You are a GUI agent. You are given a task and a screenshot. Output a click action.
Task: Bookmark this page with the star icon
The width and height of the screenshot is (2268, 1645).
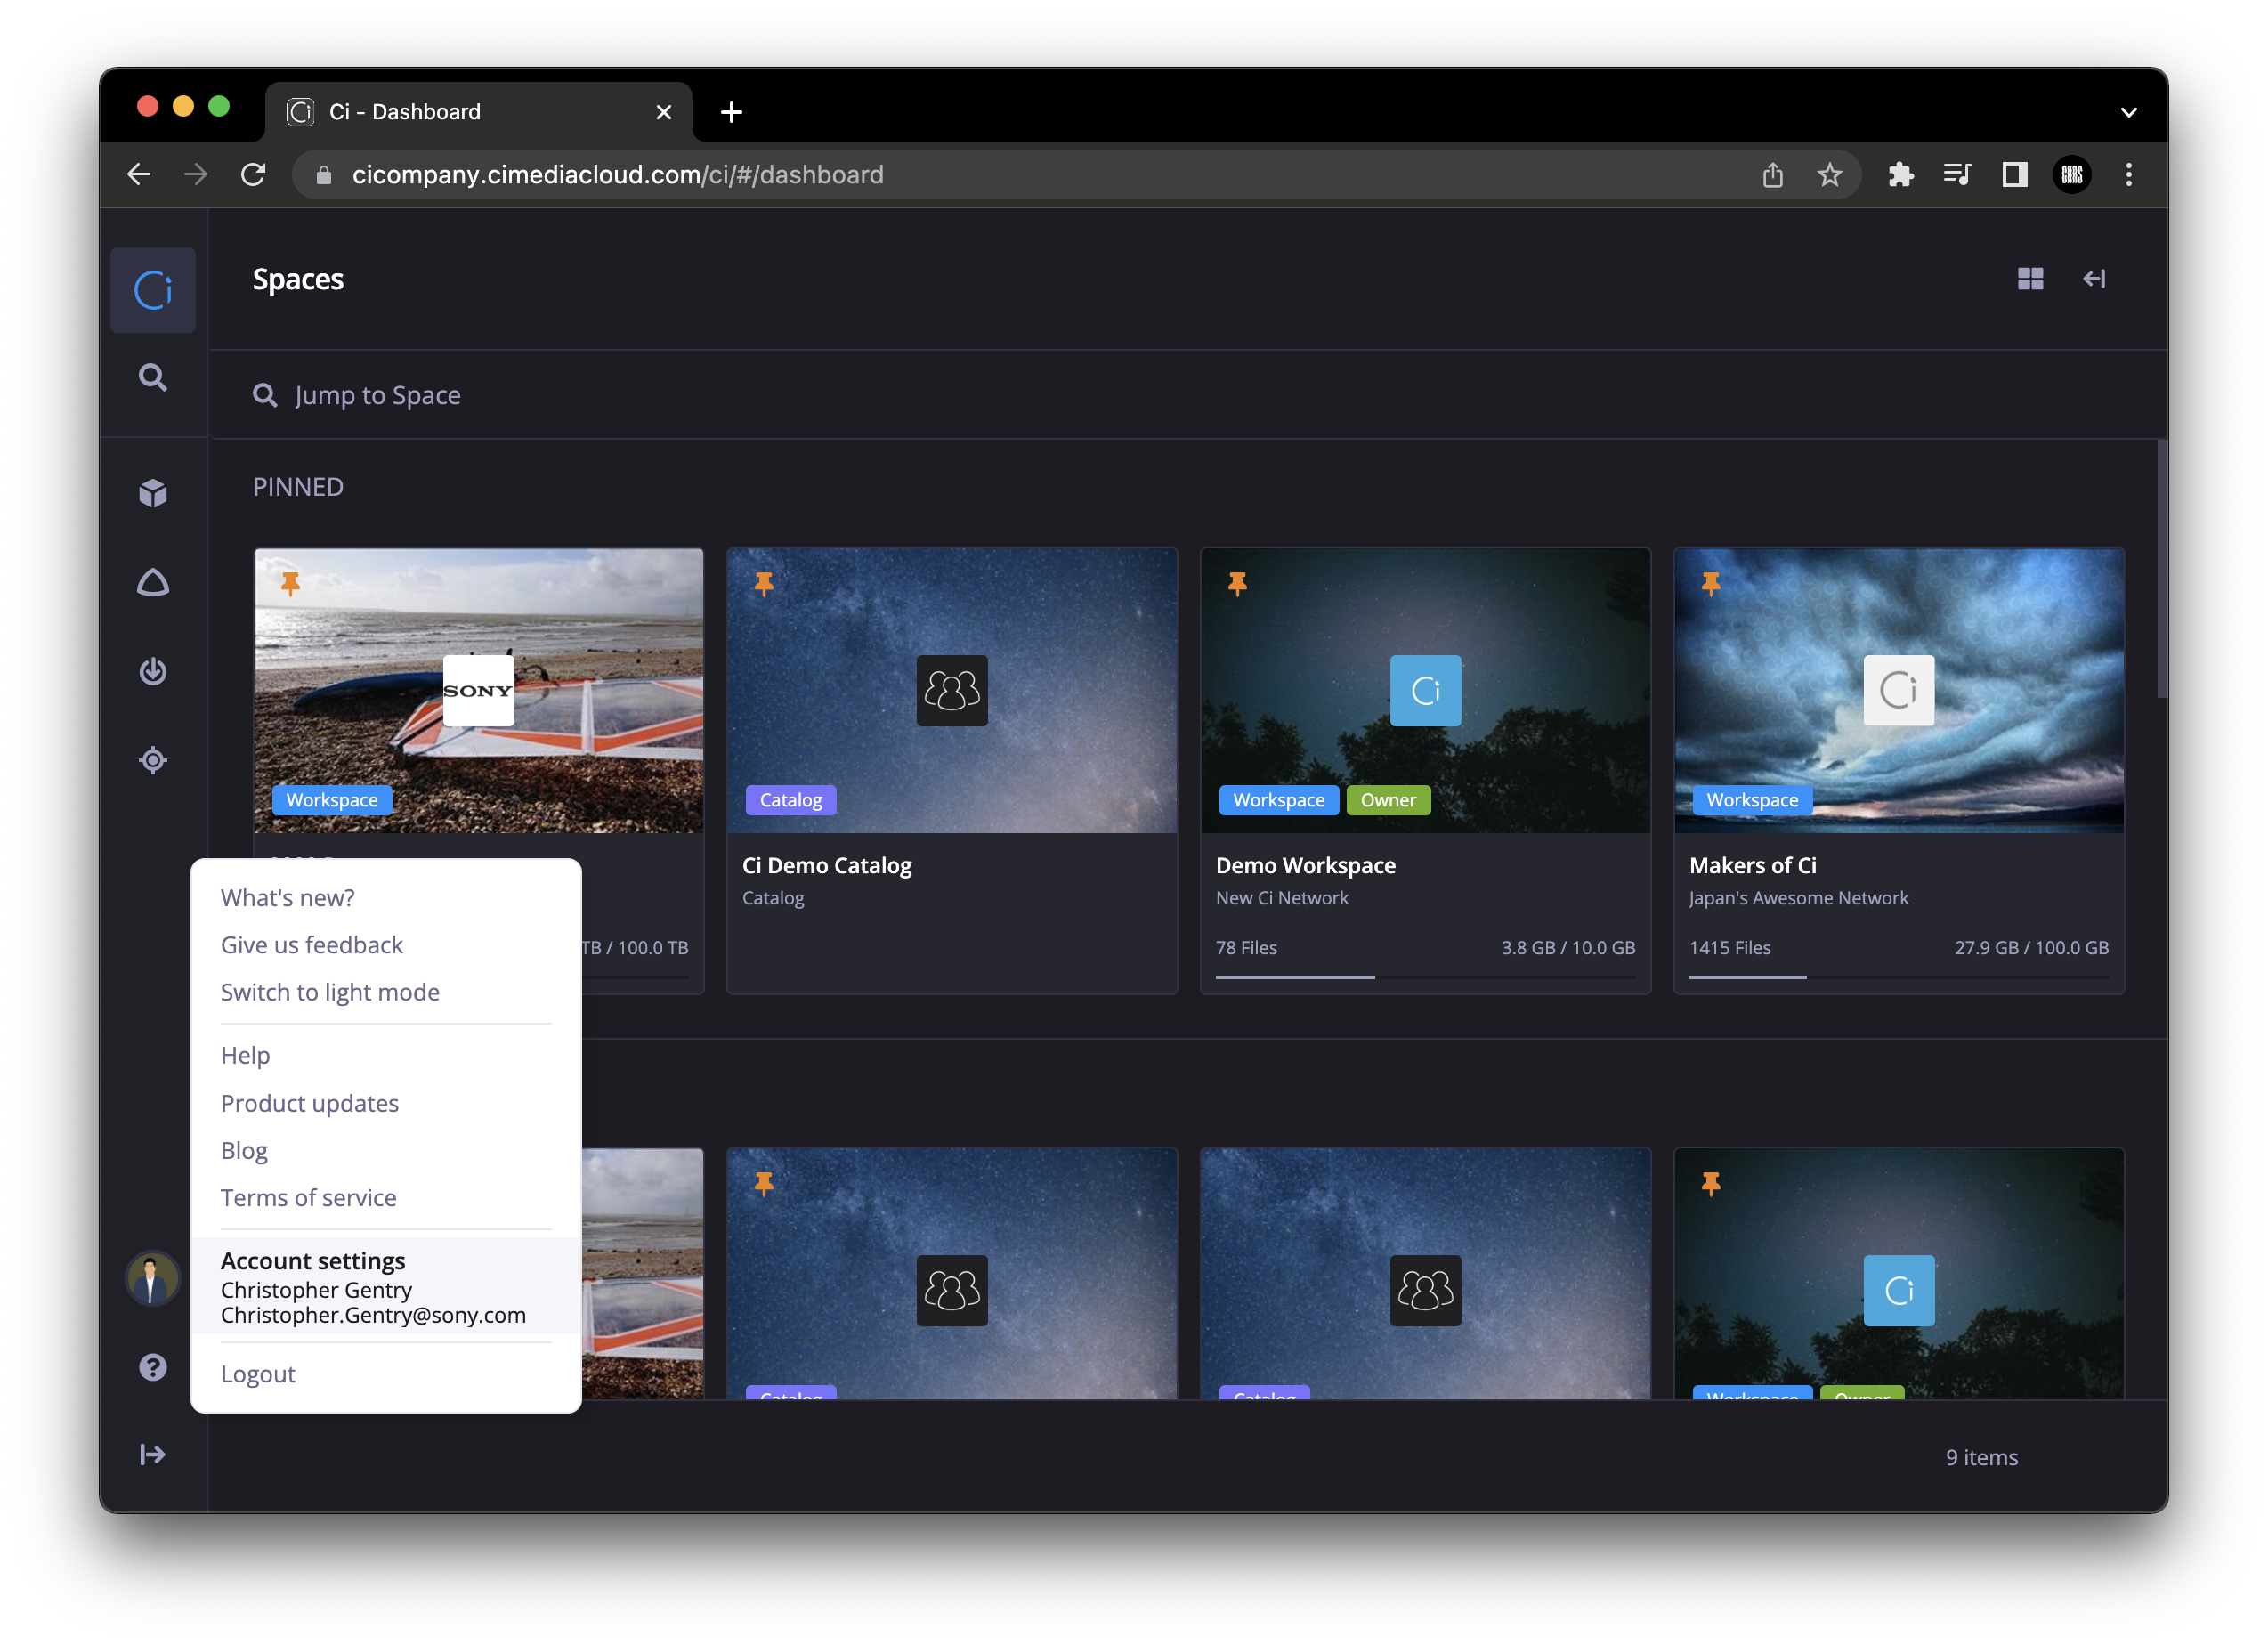pos(1829,175)
